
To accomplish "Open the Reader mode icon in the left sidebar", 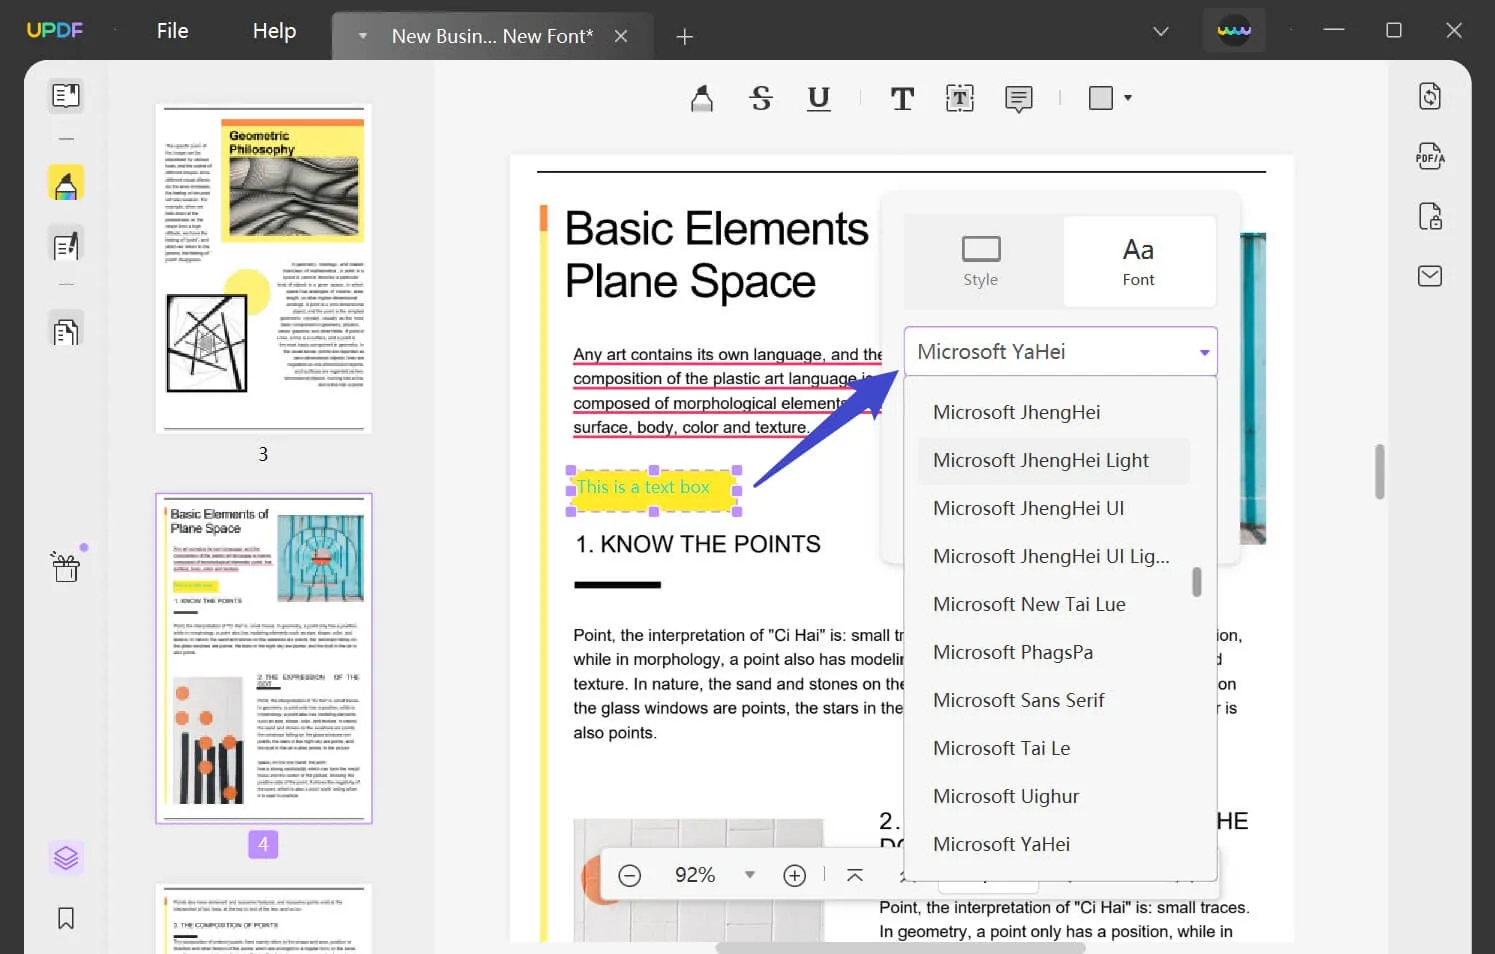I will [66, 95].
